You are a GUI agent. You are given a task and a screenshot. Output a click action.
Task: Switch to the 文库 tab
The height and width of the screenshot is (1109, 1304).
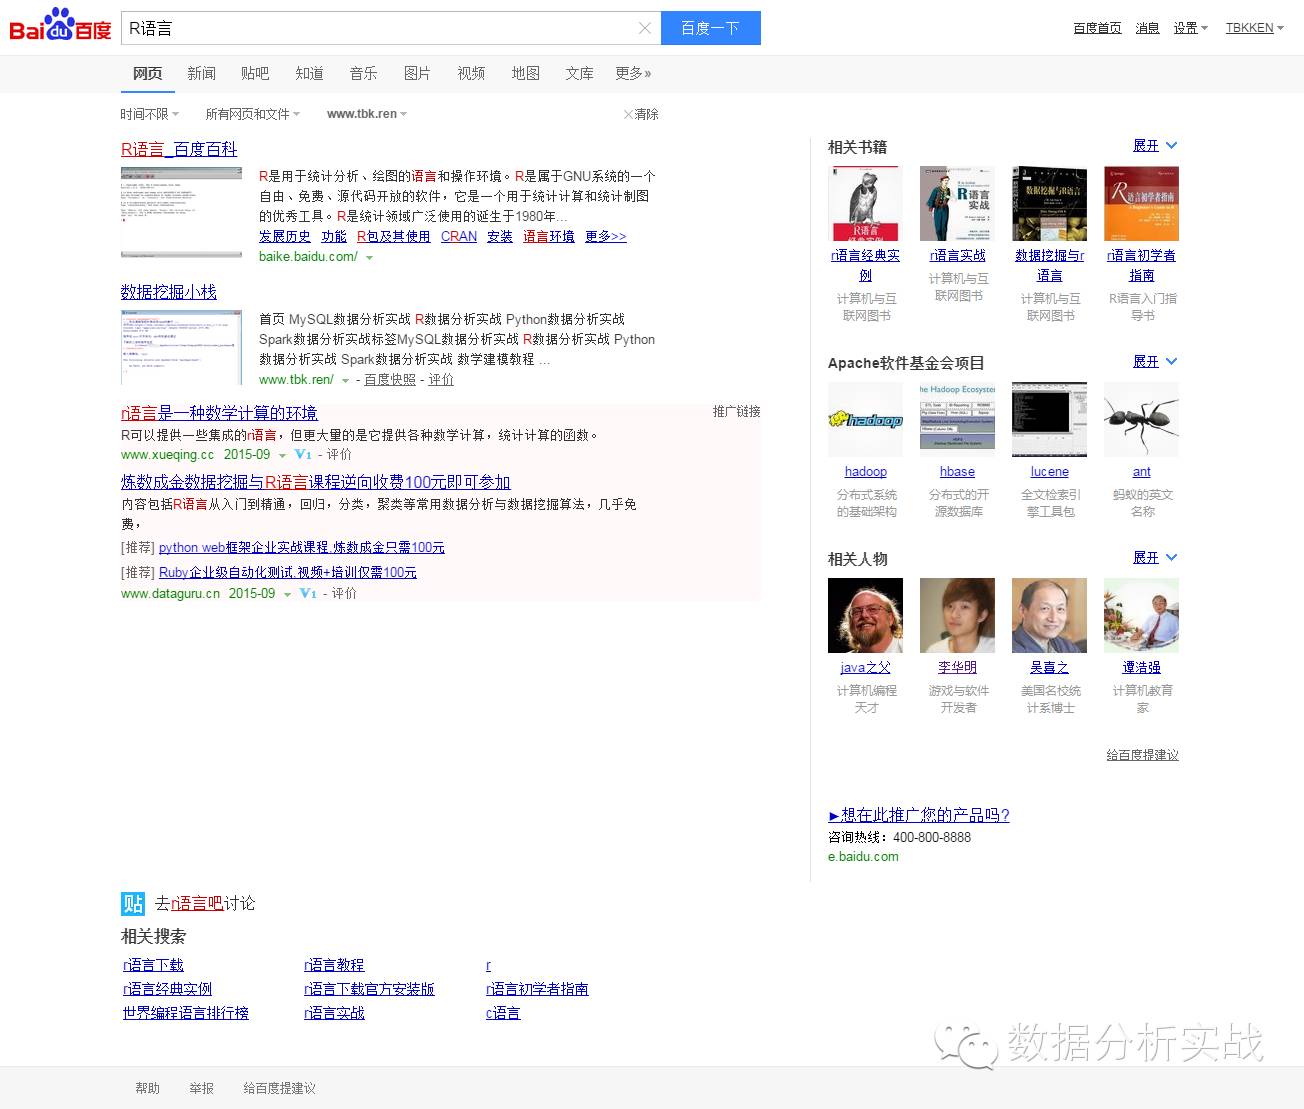[580, 73]
